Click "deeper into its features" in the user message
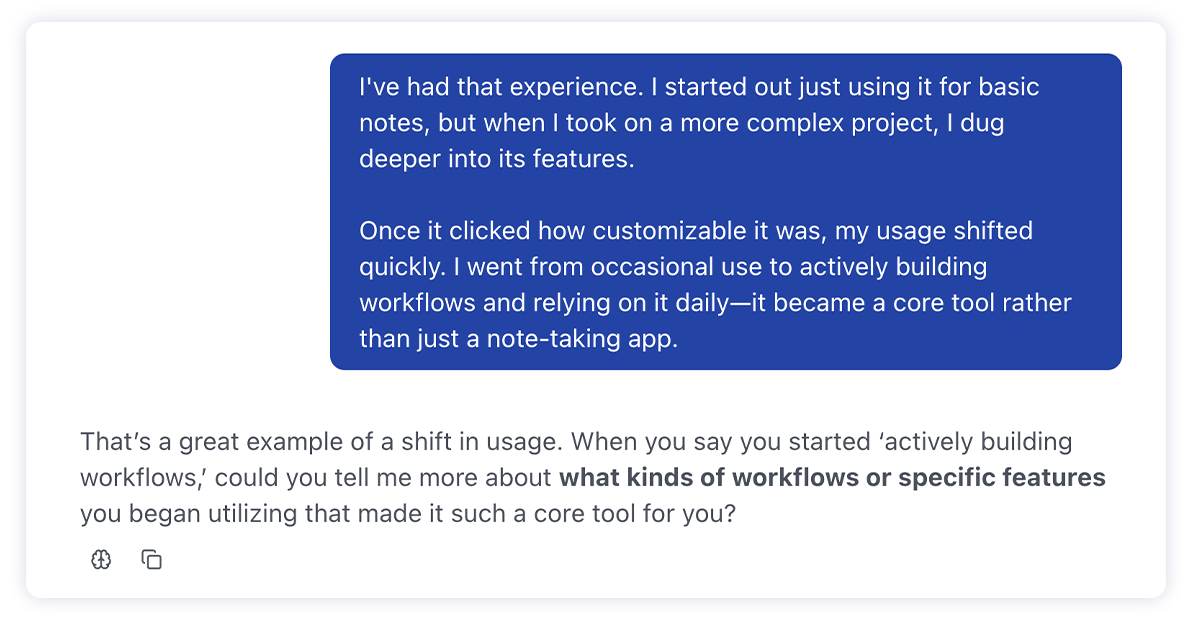 tap(497, 159)
